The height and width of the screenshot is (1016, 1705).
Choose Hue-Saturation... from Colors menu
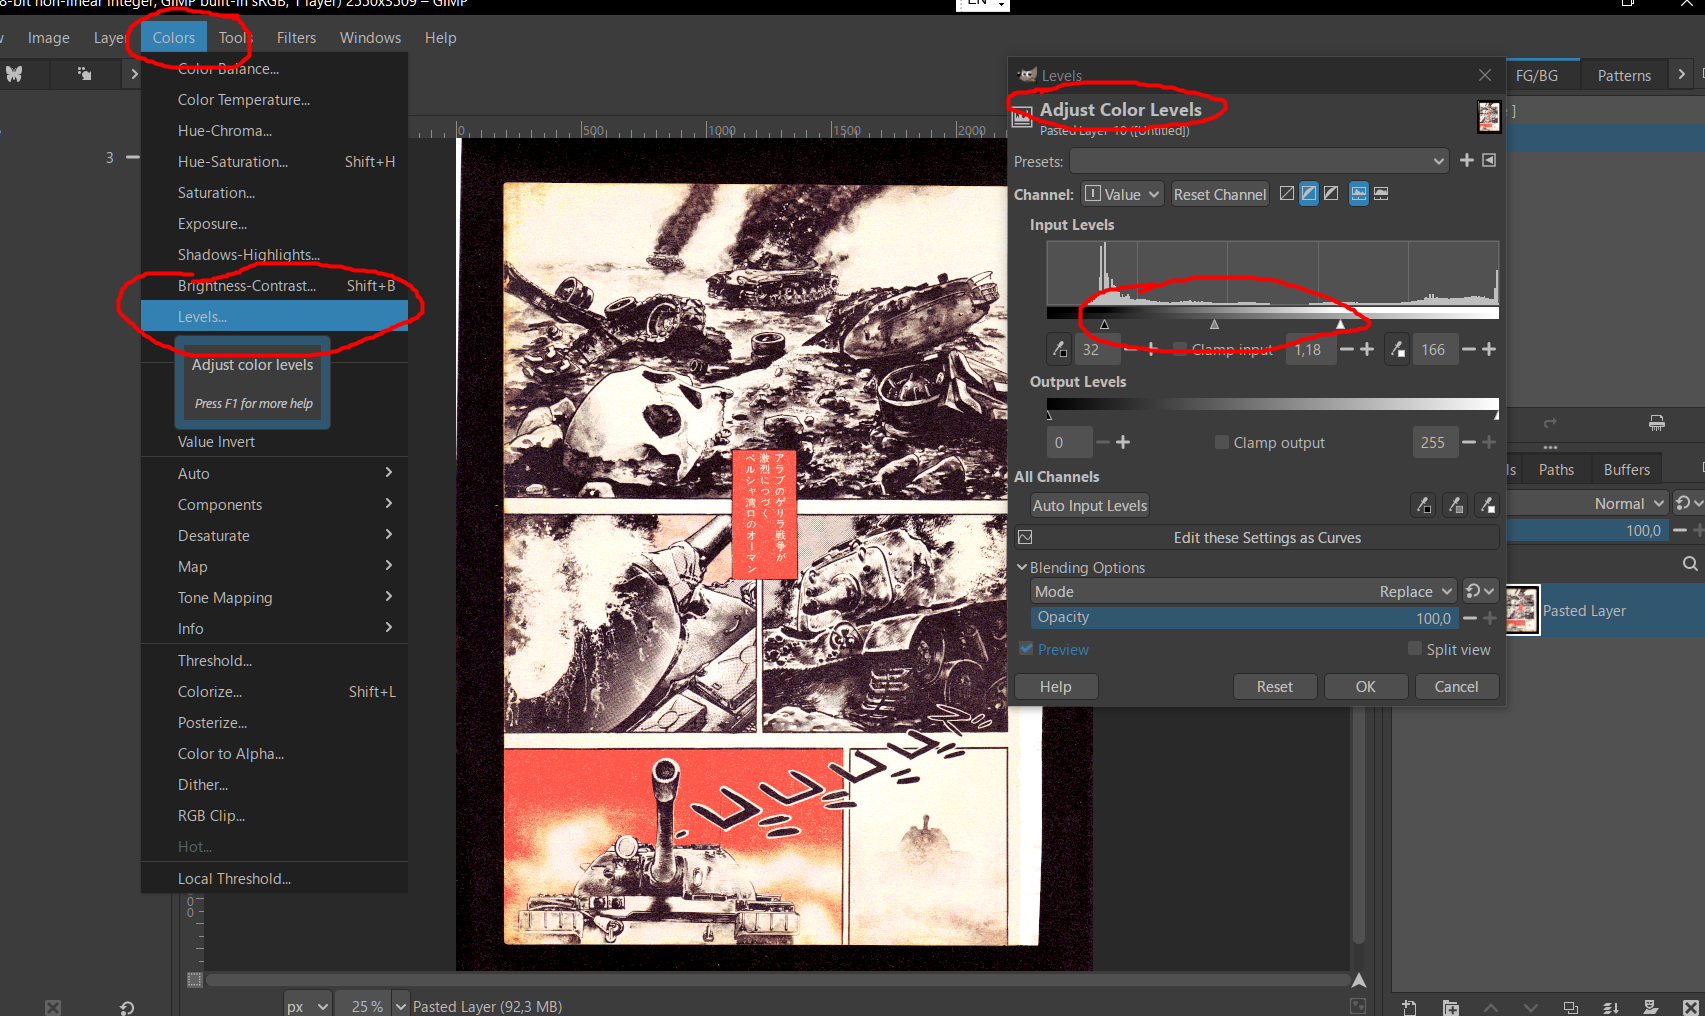coord(274,161)
